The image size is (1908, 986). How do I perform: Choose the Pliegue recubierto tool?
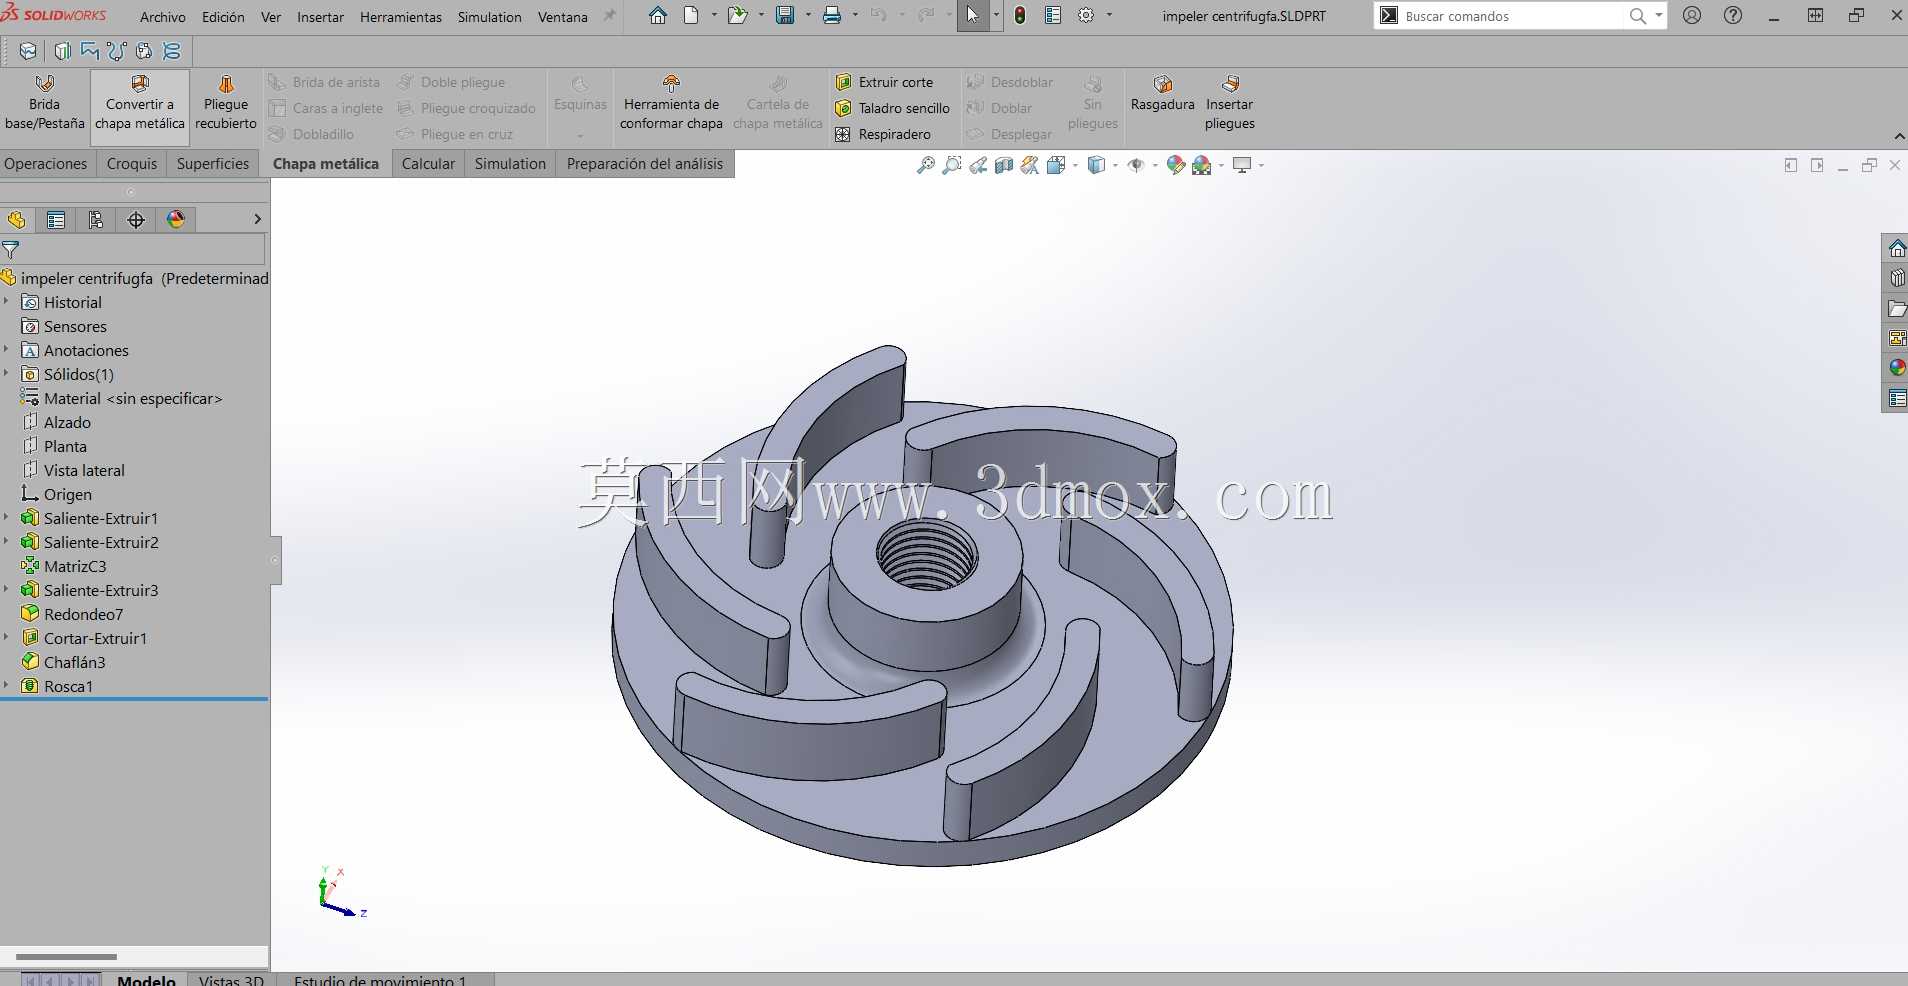[x=226, y=103]
